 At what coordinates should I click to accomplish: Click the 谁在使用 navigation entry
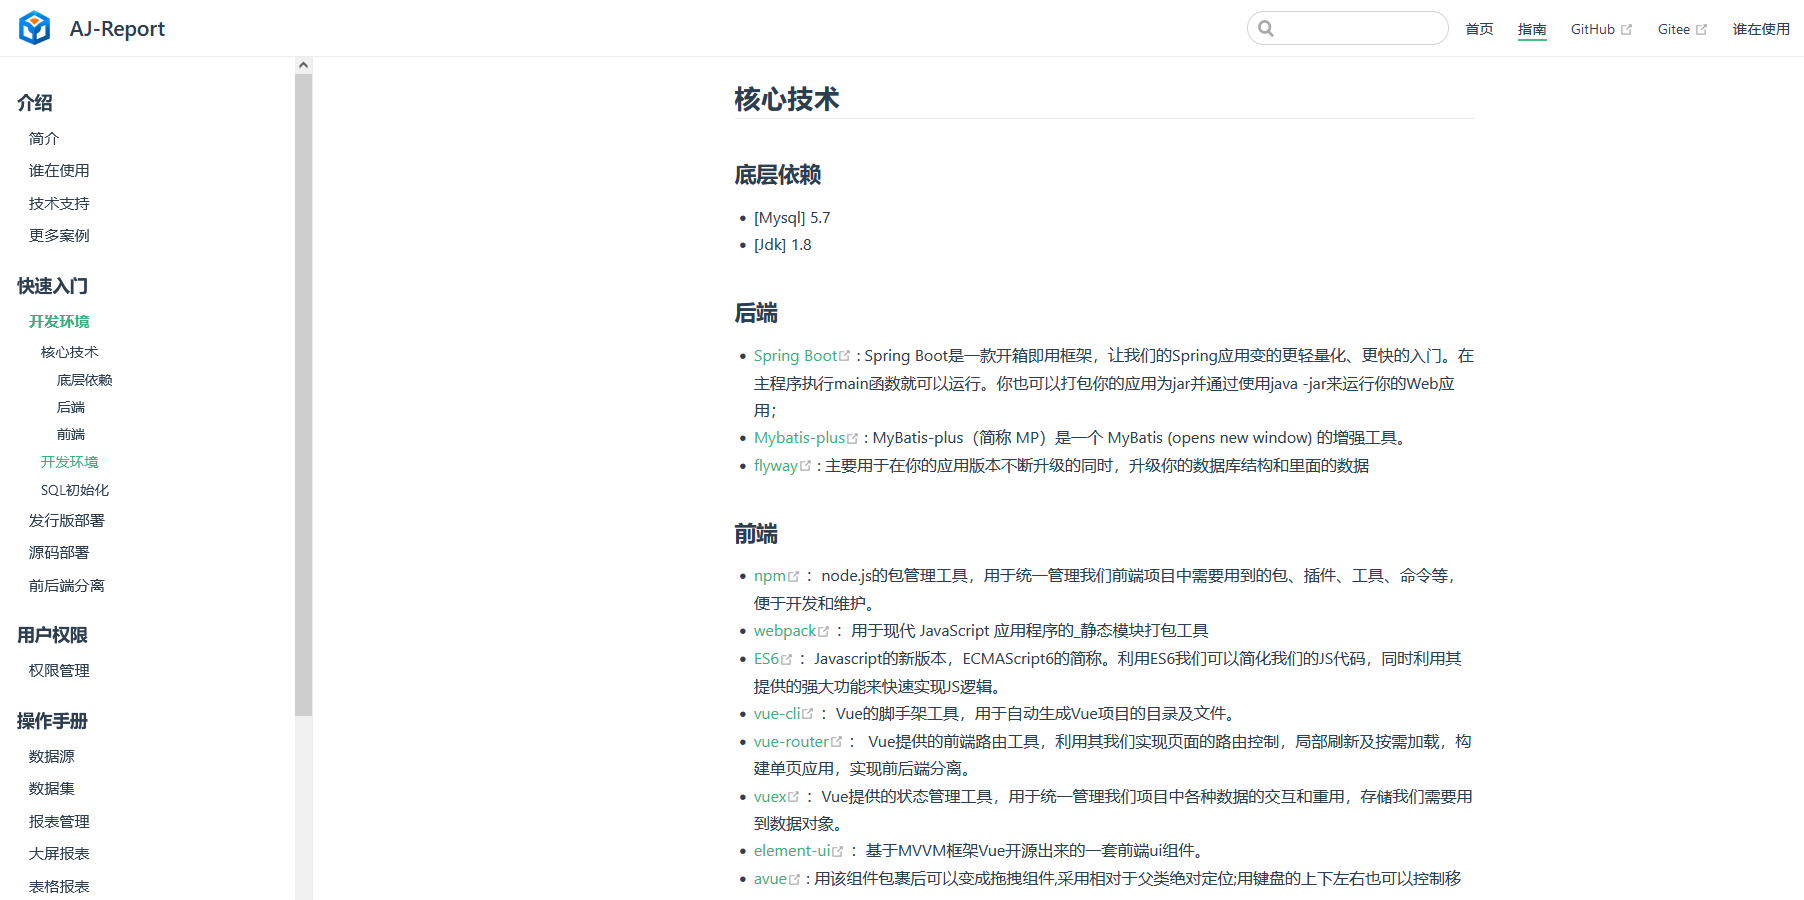[x=1761, y=29]
